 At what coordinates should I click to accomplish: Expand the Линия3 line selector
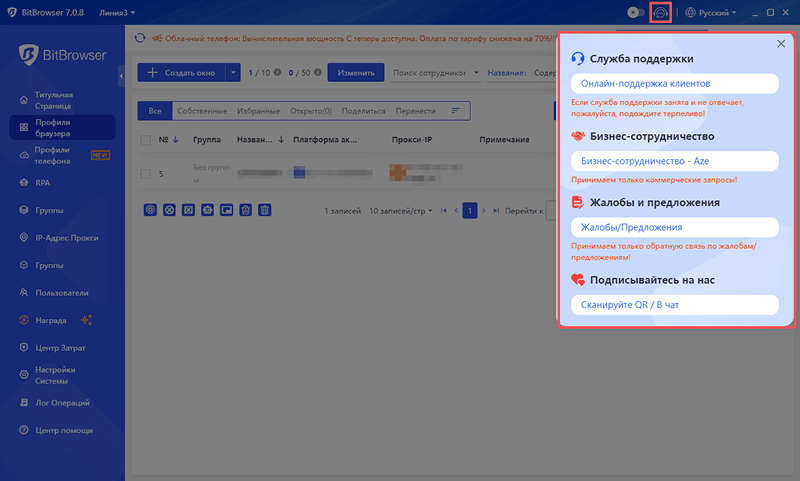tap(118, 13)
